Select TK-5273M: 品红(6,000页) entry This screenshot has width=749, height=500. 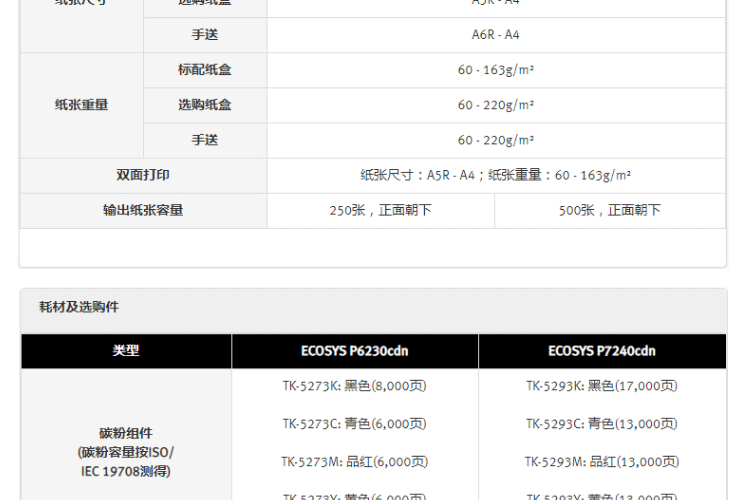tap(354, 462)
